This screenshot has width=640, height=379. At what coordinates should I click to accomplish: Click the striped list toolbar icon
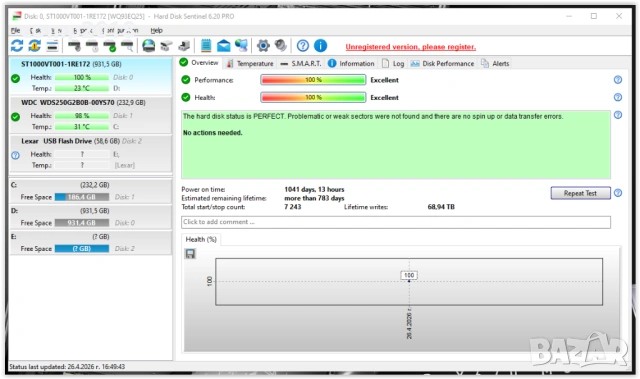click(x=52, y=46)
